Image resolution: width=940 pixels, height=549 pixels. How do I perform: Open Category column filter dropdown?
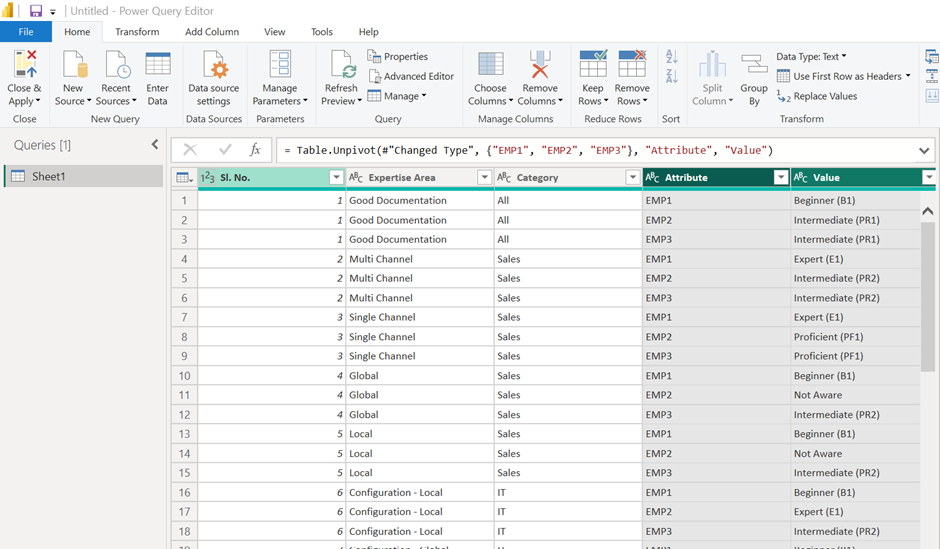[632, 177]
